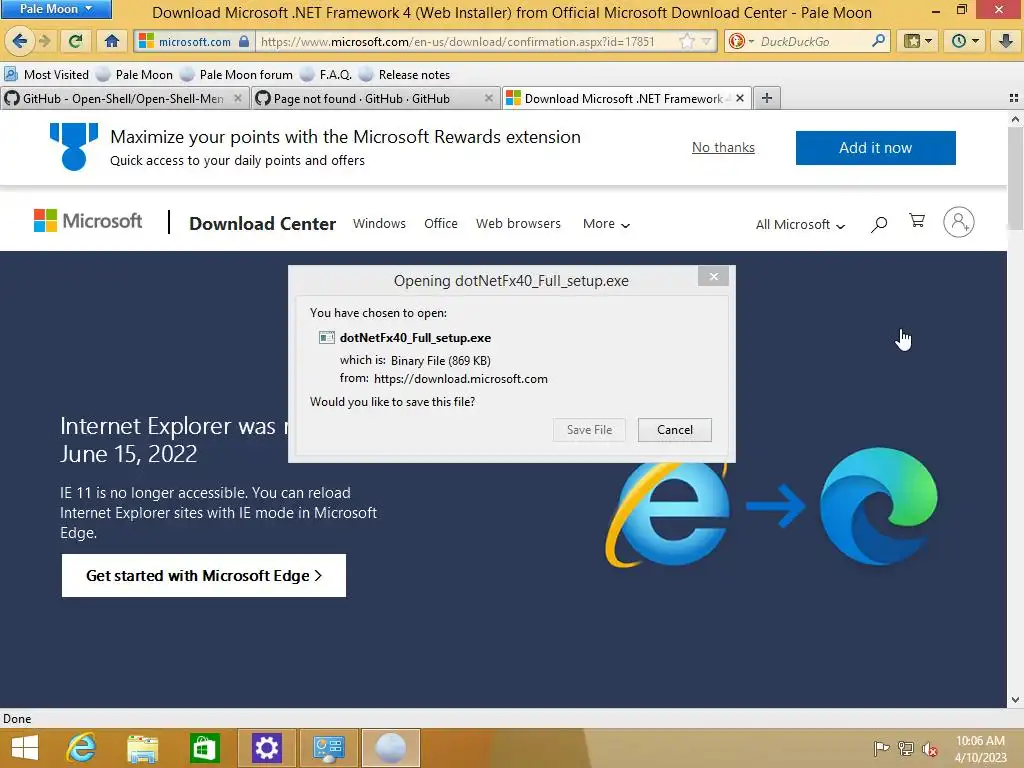Viewport: 1024px width, 768px height.
Task: Open the Microsoft logo home link
Action: (x=88, y=221)
